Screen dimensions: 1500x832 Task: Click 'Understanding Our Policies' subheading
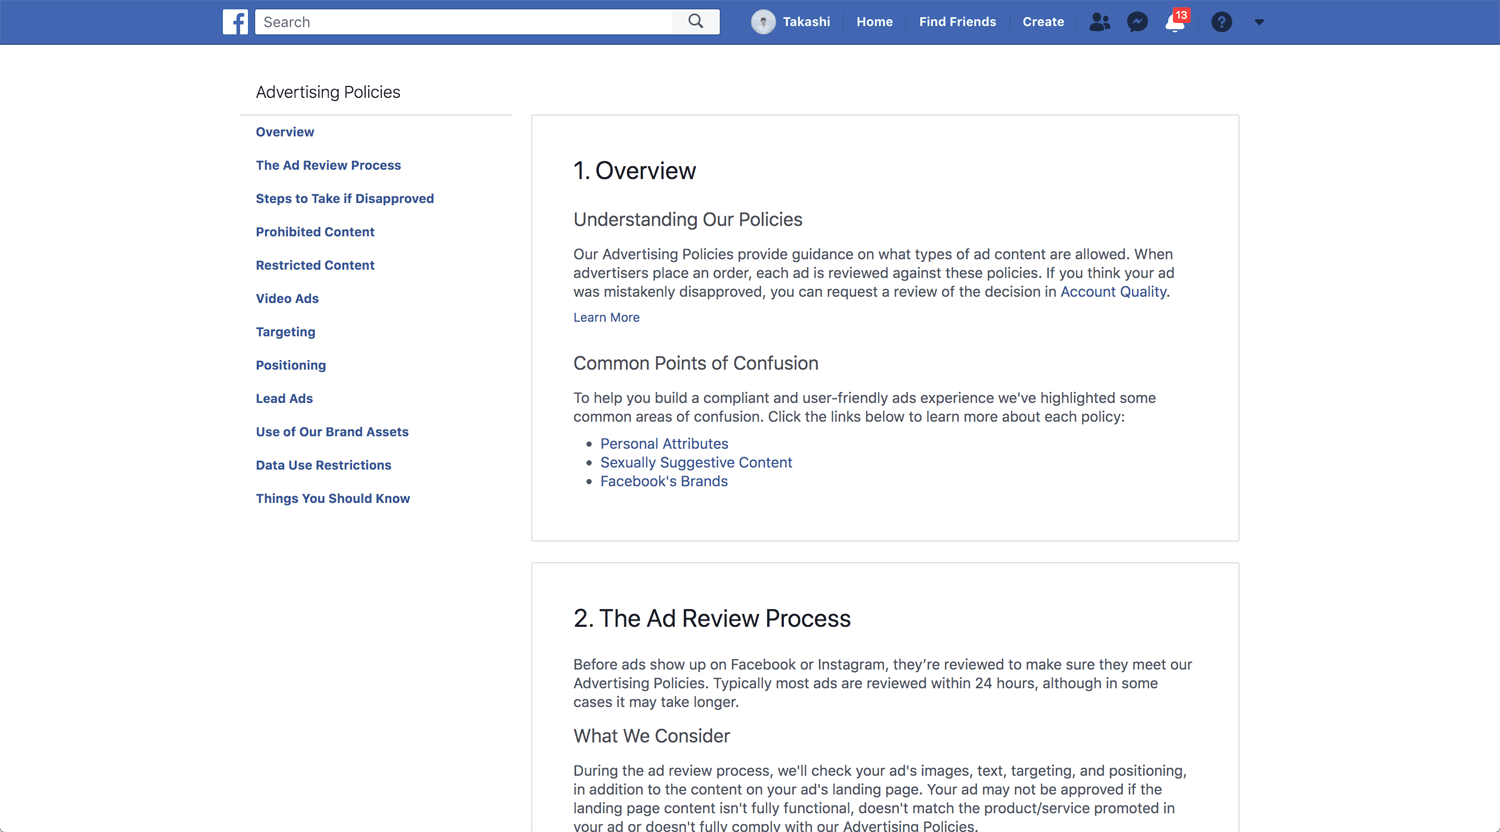click(688, 220)
